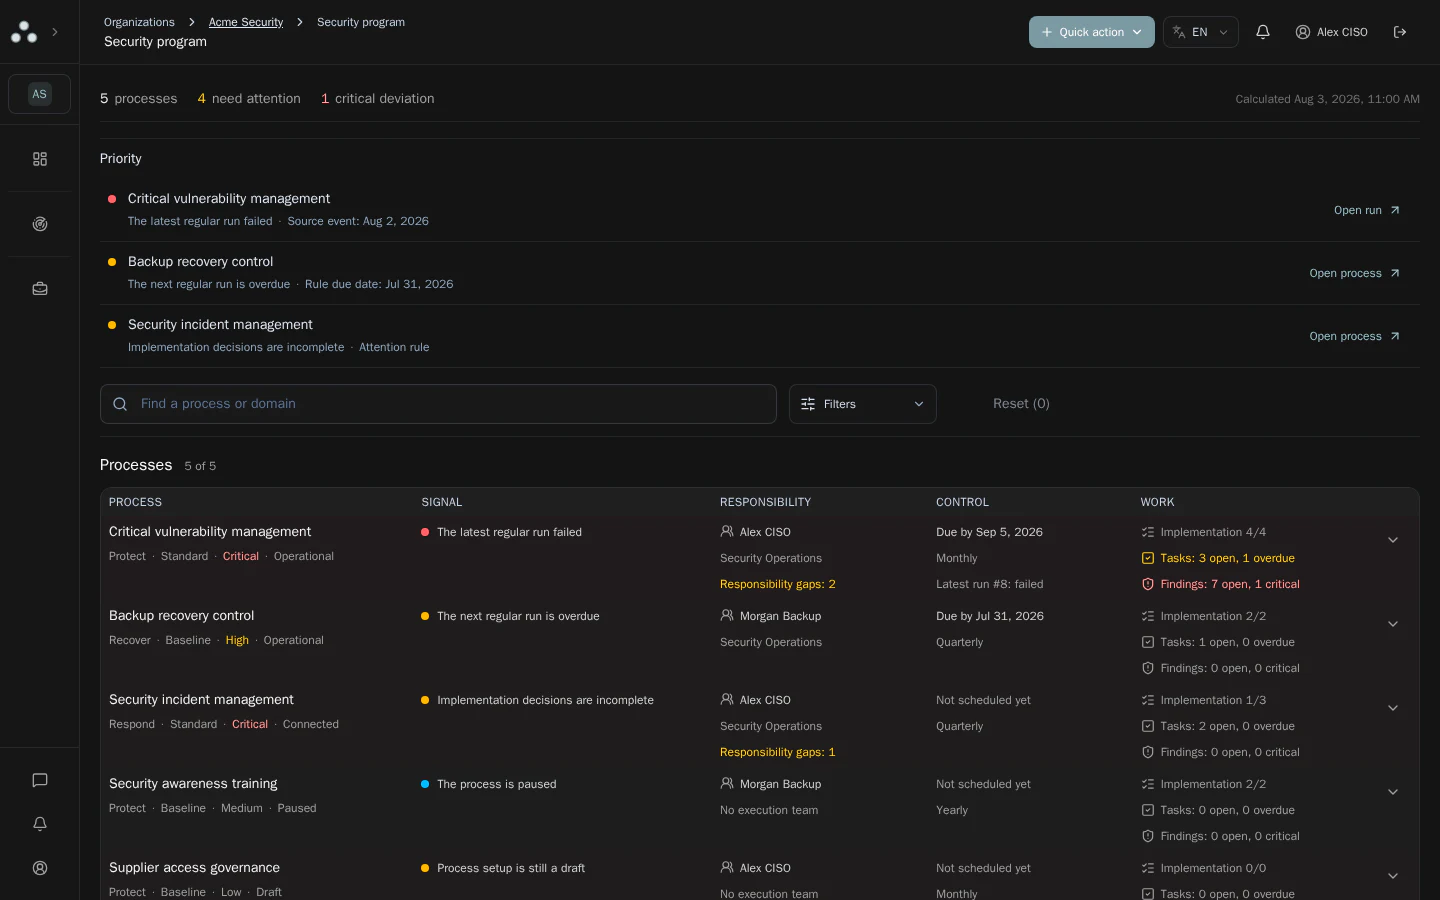Click the shield icon in Security awareness training findings

pyautogui.click(x=1148, y=836)
